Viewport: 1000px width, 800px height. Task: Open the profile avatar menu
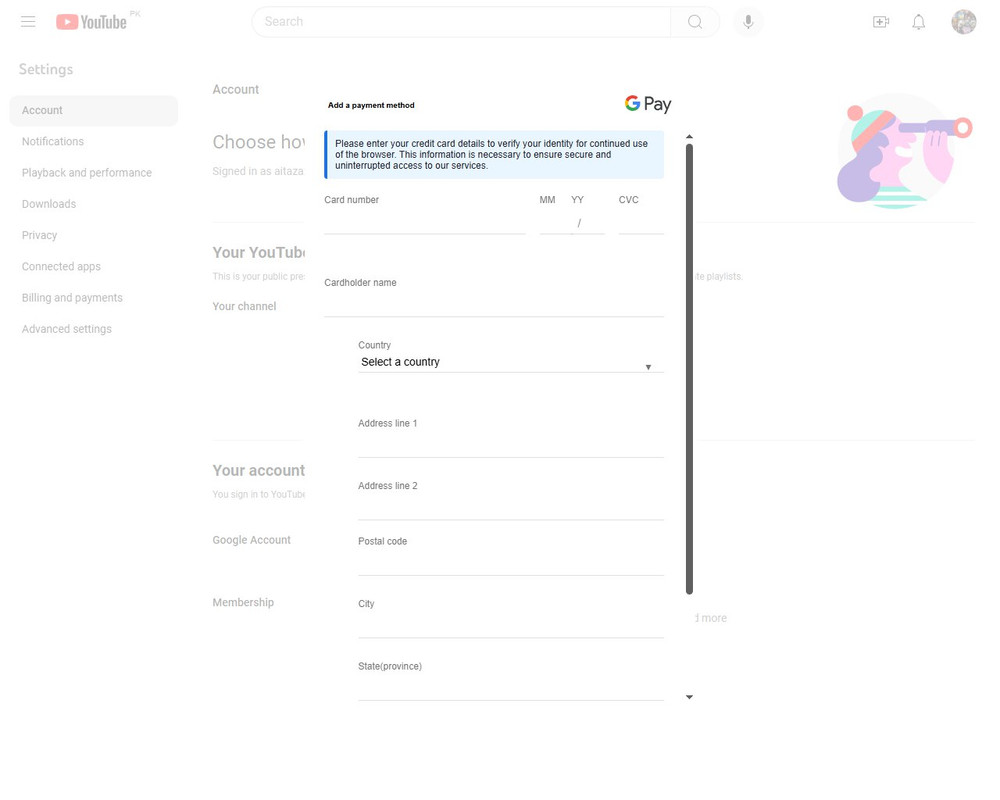pos(964,22)
